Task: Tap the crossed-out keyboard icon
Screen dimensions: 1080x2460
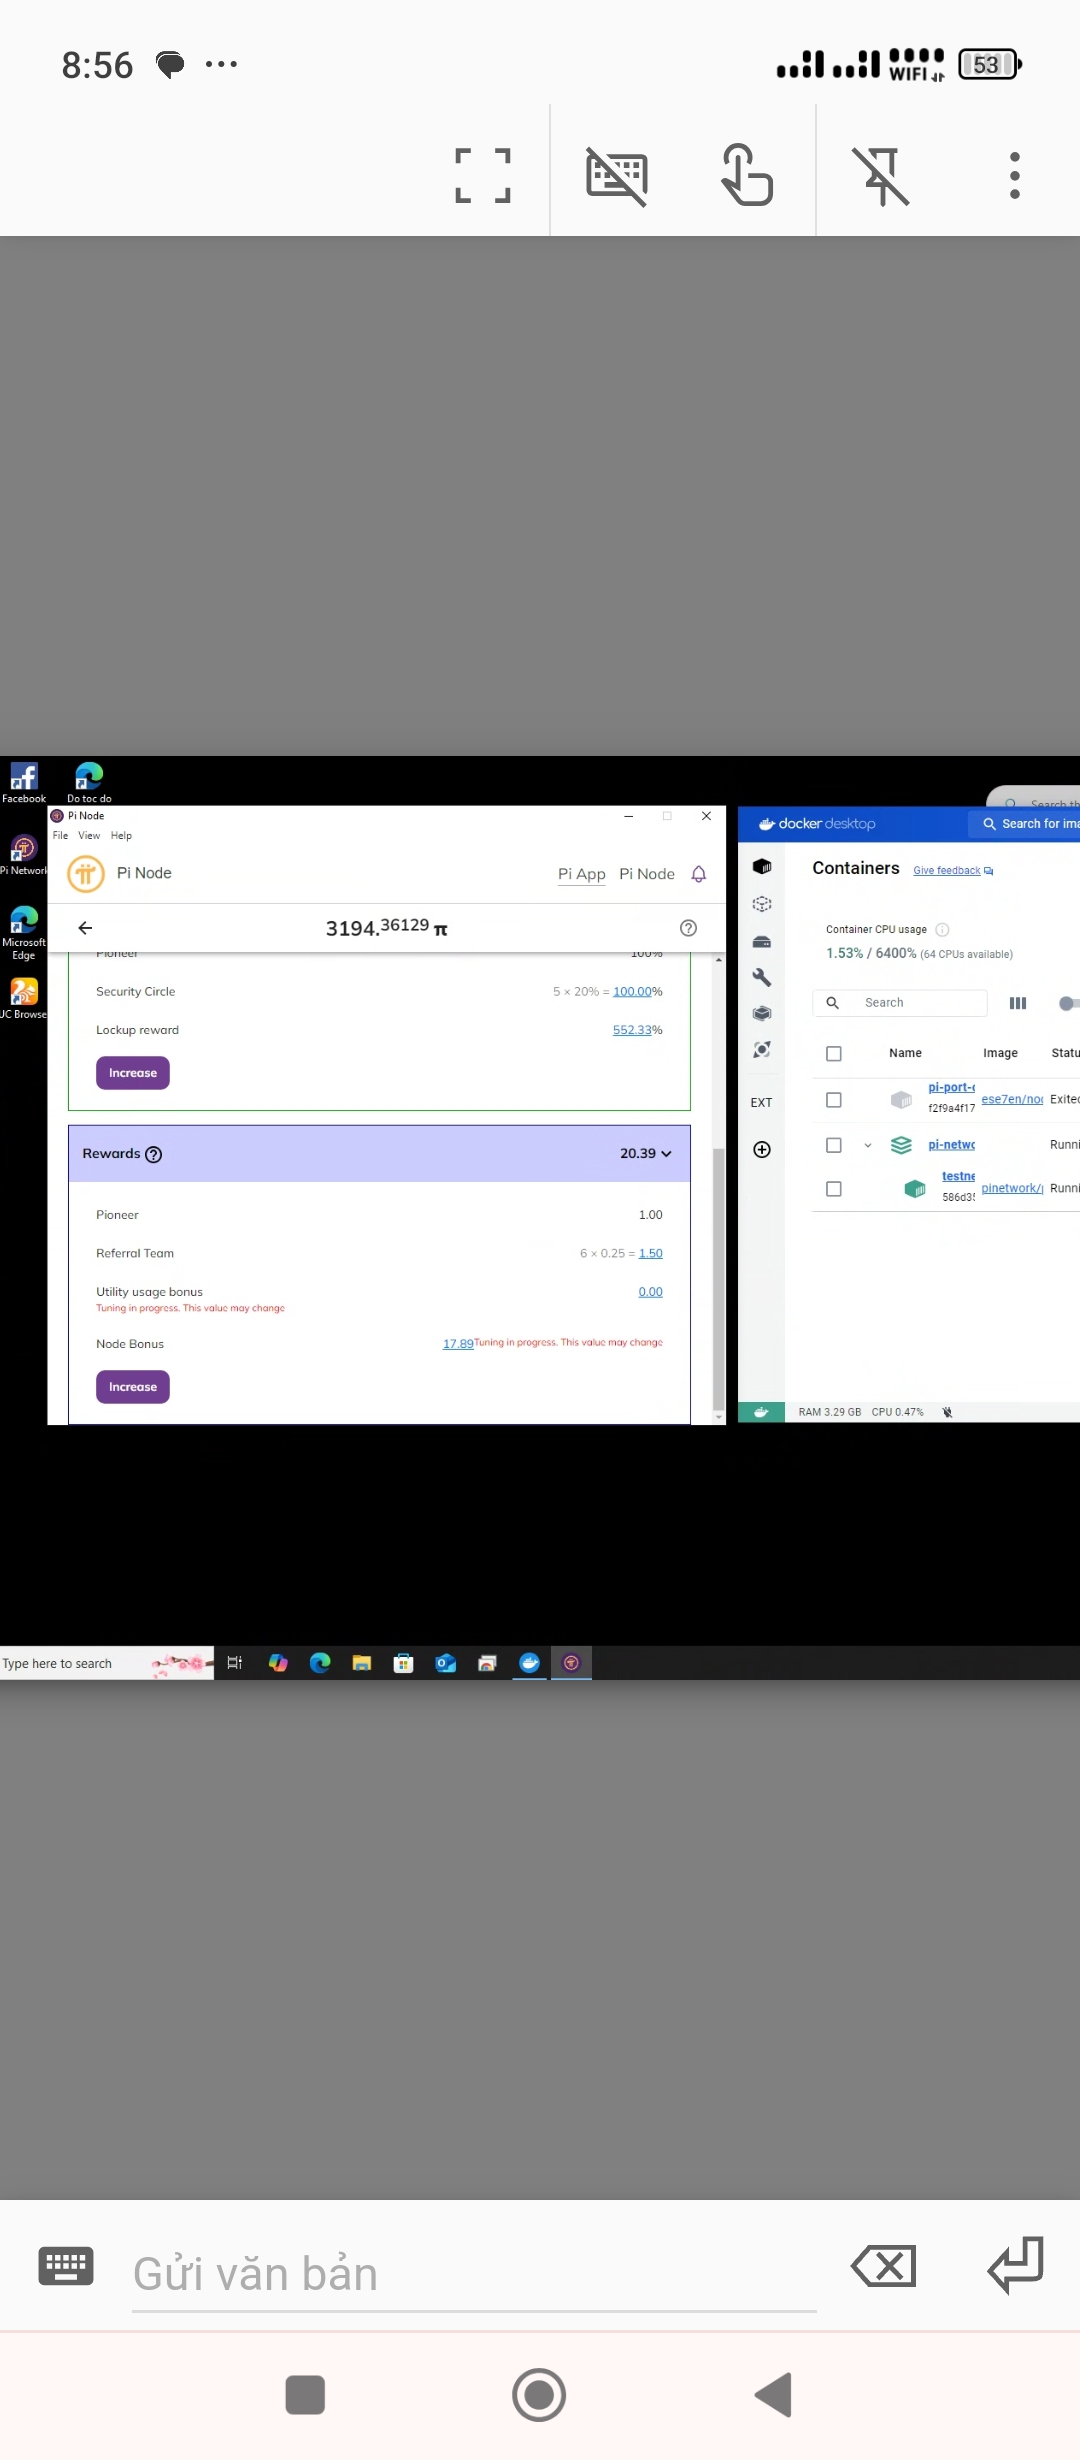Action: click(x=616, y=176)
